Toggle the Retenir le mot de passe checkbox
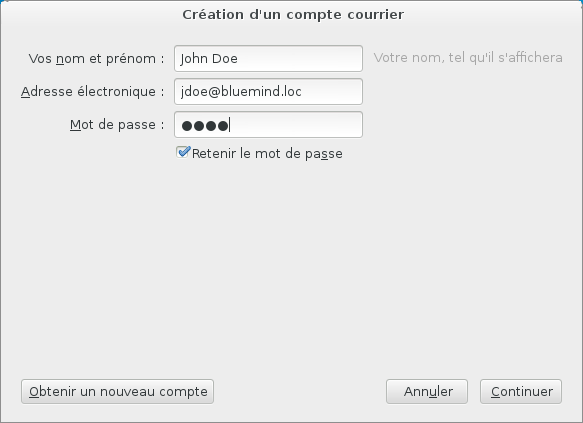 (183, 152)
